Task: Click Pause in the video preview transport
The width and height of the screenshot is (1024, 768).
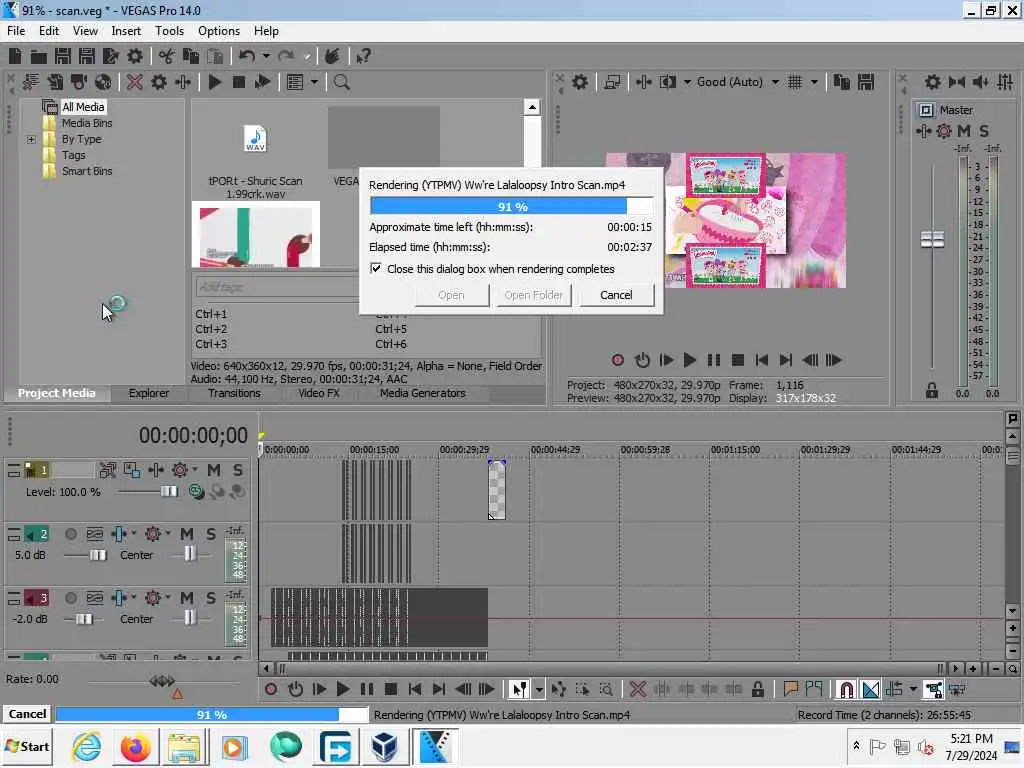Action: coord(714,360)
